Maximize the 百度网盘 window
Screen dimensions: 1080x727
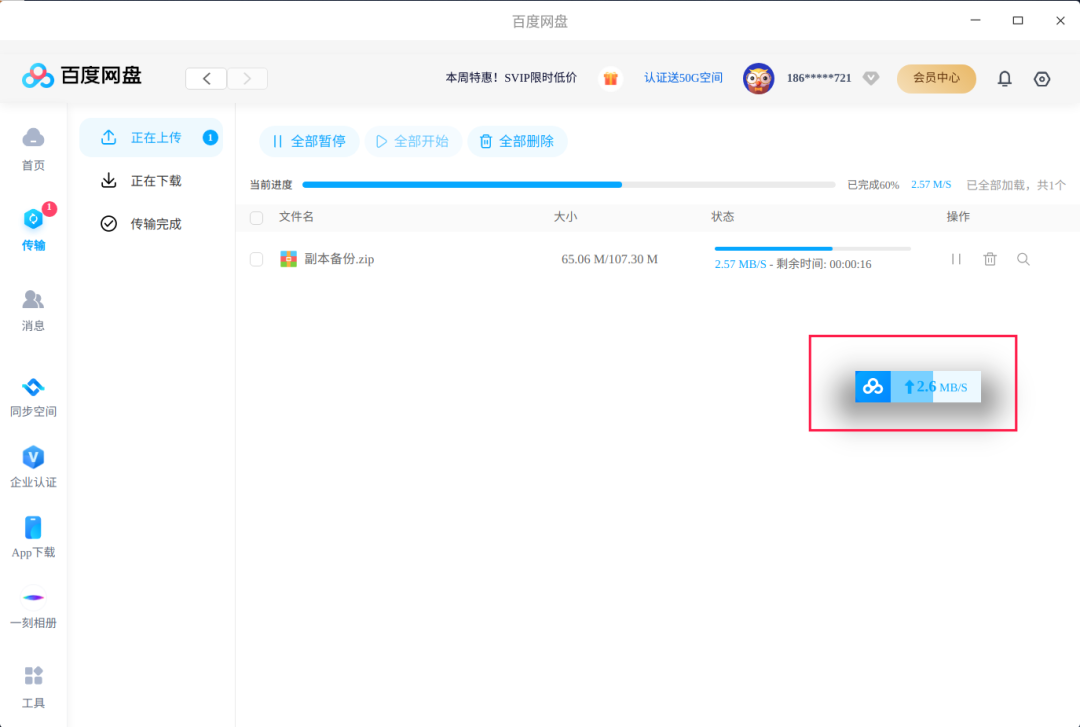click(x=1017, y=21)
